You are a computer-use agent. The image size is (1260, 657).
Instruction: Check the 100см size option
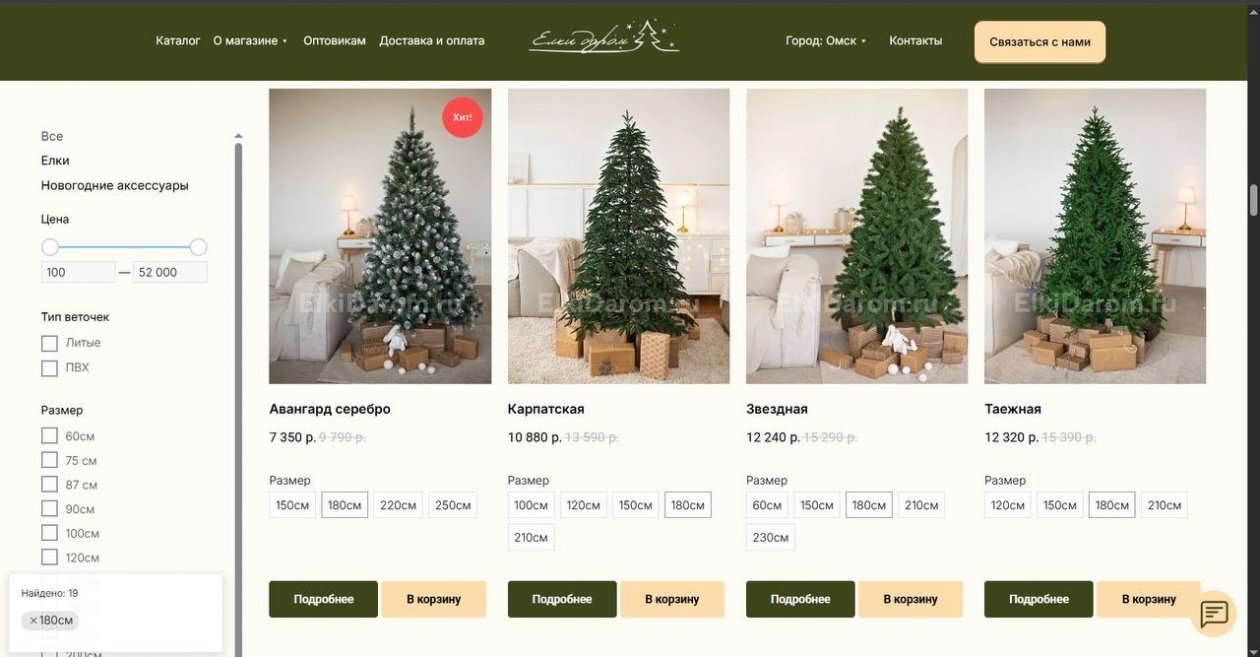(49, 533)
